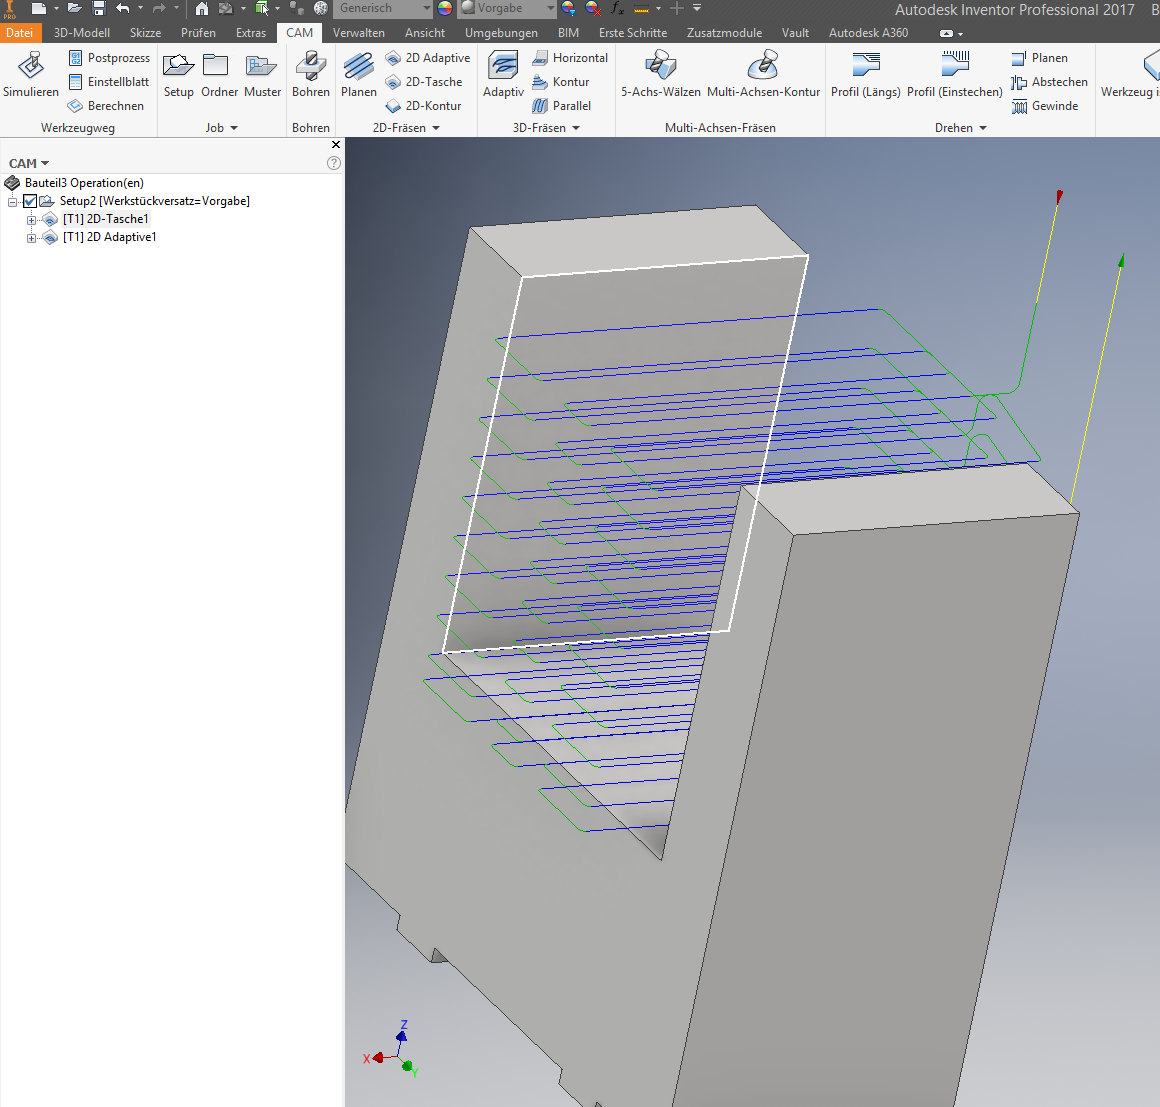Open the appearance color wheel
Screen dimensions: 1160x1107
click(x=445, y=9)
